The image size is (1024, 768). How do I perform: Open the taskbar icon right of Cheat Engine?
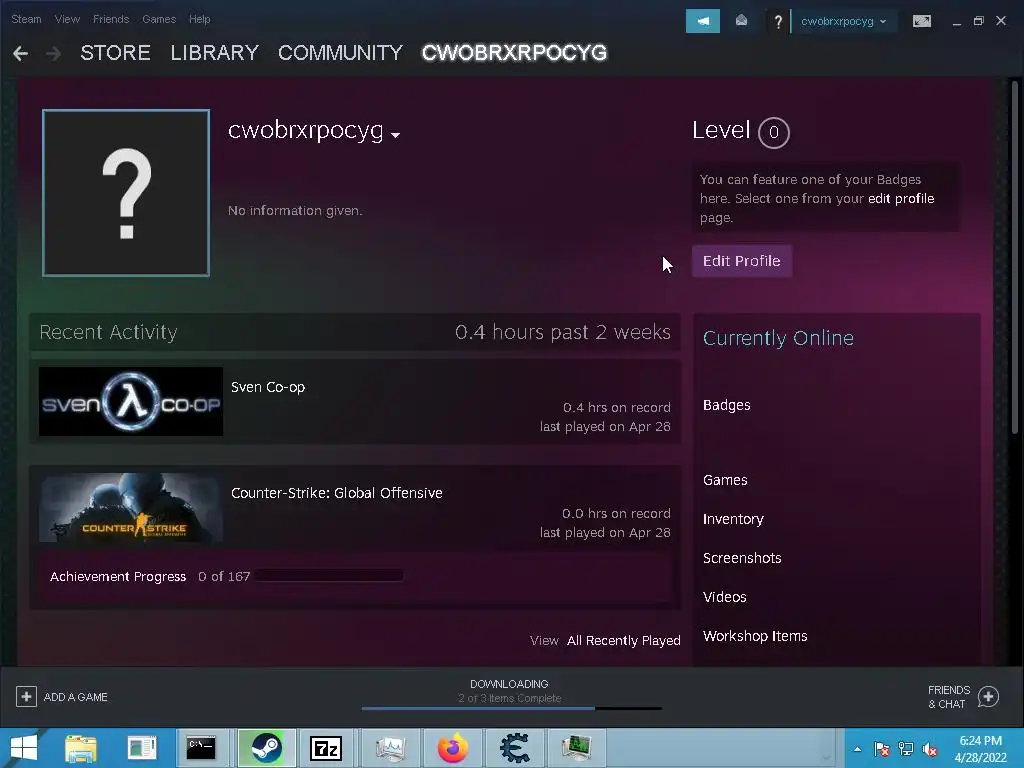(577, 748)
